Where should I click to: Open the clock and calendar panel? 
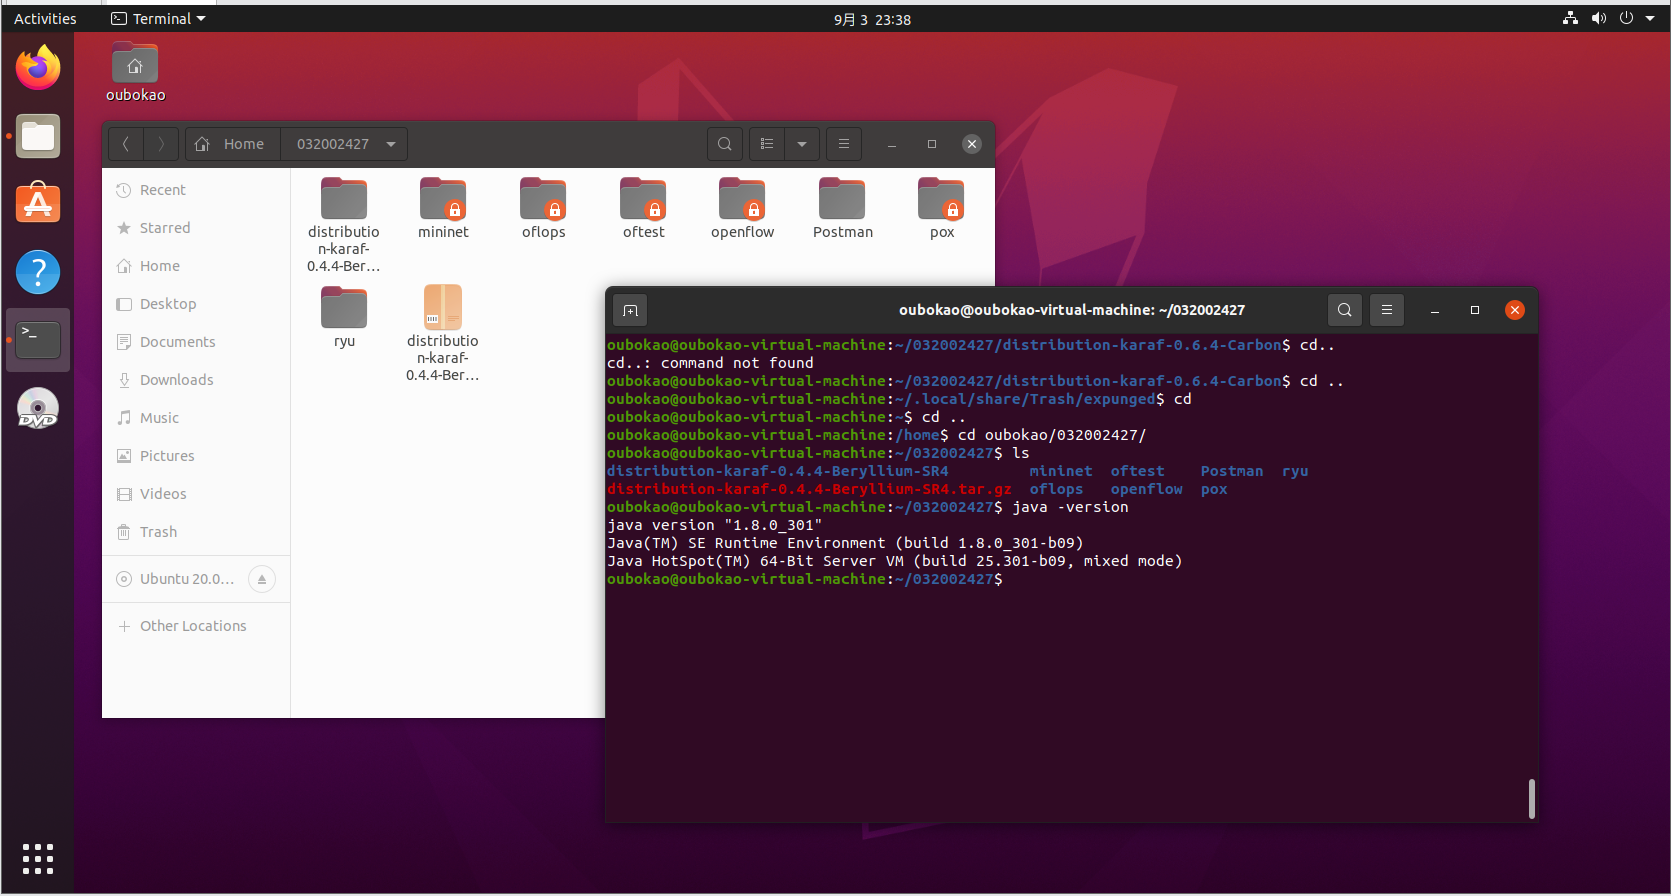872,19
